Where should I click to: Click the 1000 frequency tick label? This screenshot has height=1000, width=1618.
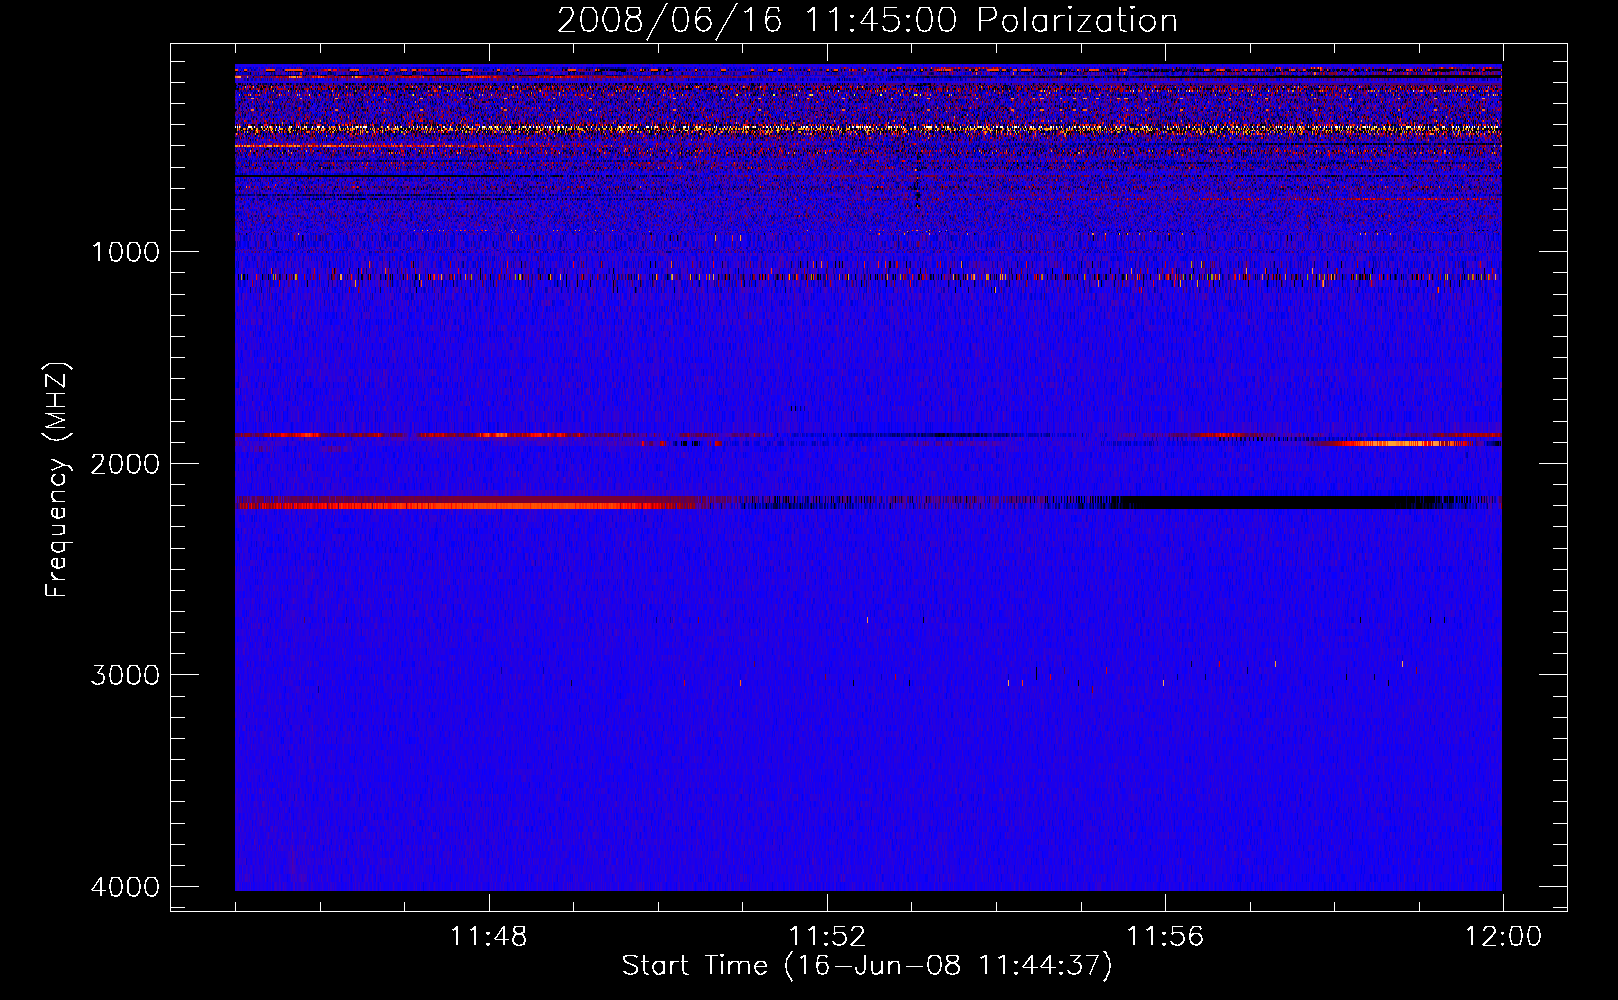(125, 252)
